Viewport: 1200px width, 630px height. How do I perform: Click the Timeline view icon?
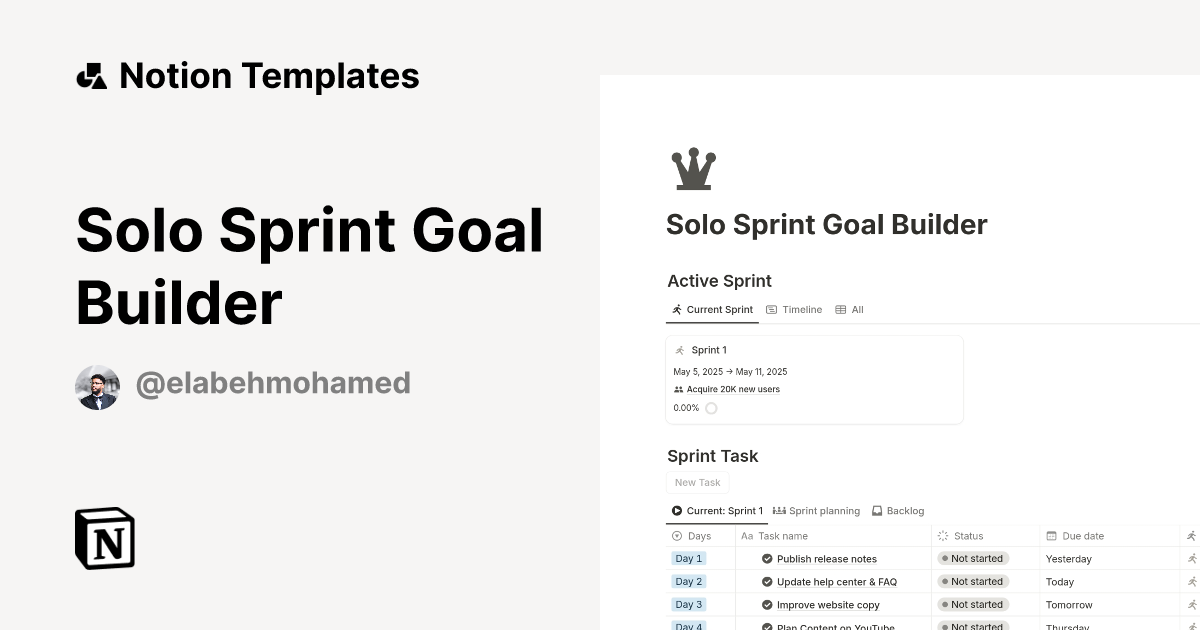tap(771, 309)
